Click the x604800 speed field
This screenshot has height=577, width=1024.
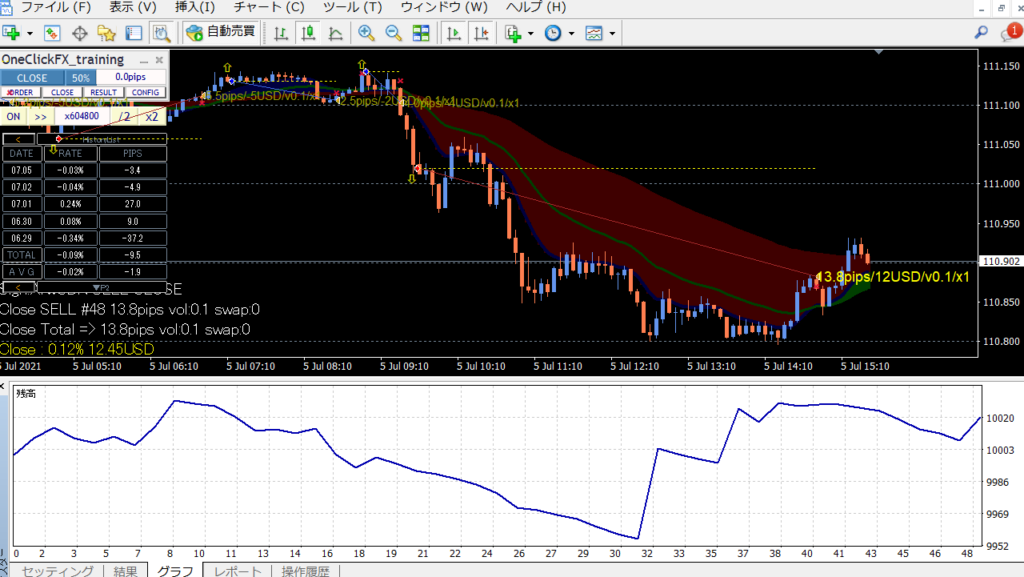(x=82, y=116)
